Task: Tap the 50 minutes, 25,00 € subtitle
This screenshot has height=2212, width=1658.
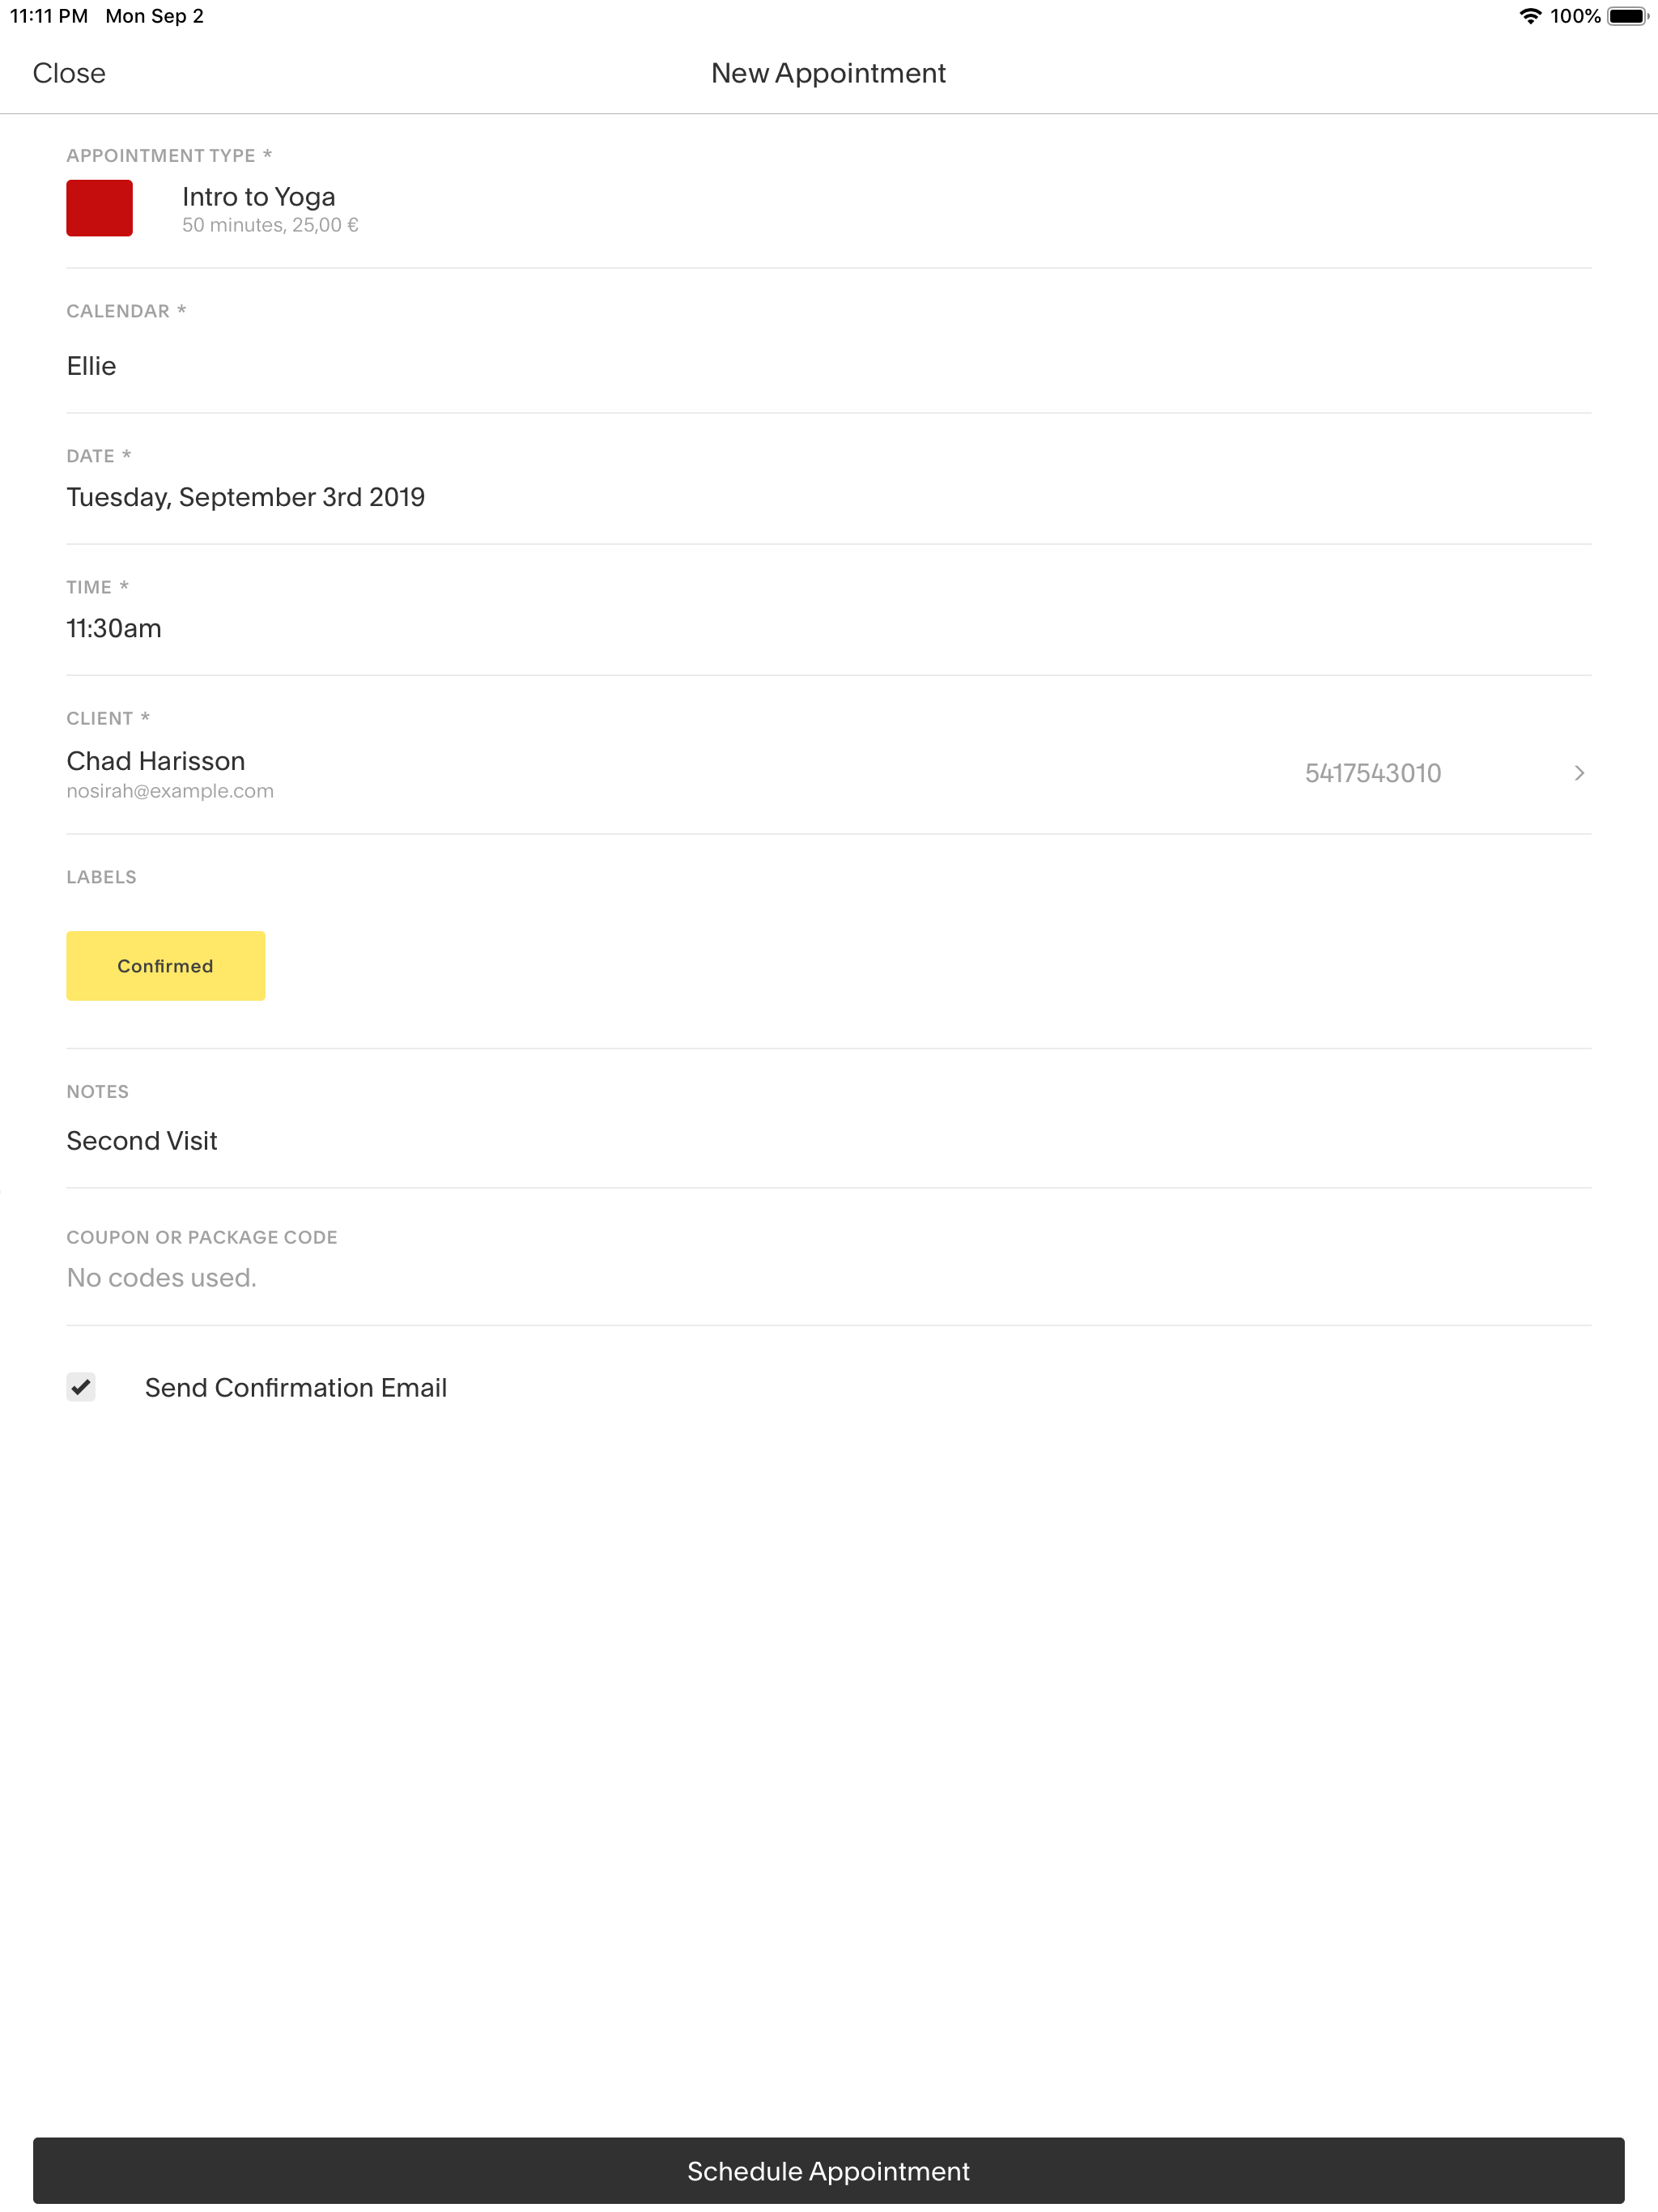Action: pyautogui.click(x=270, y=225)
